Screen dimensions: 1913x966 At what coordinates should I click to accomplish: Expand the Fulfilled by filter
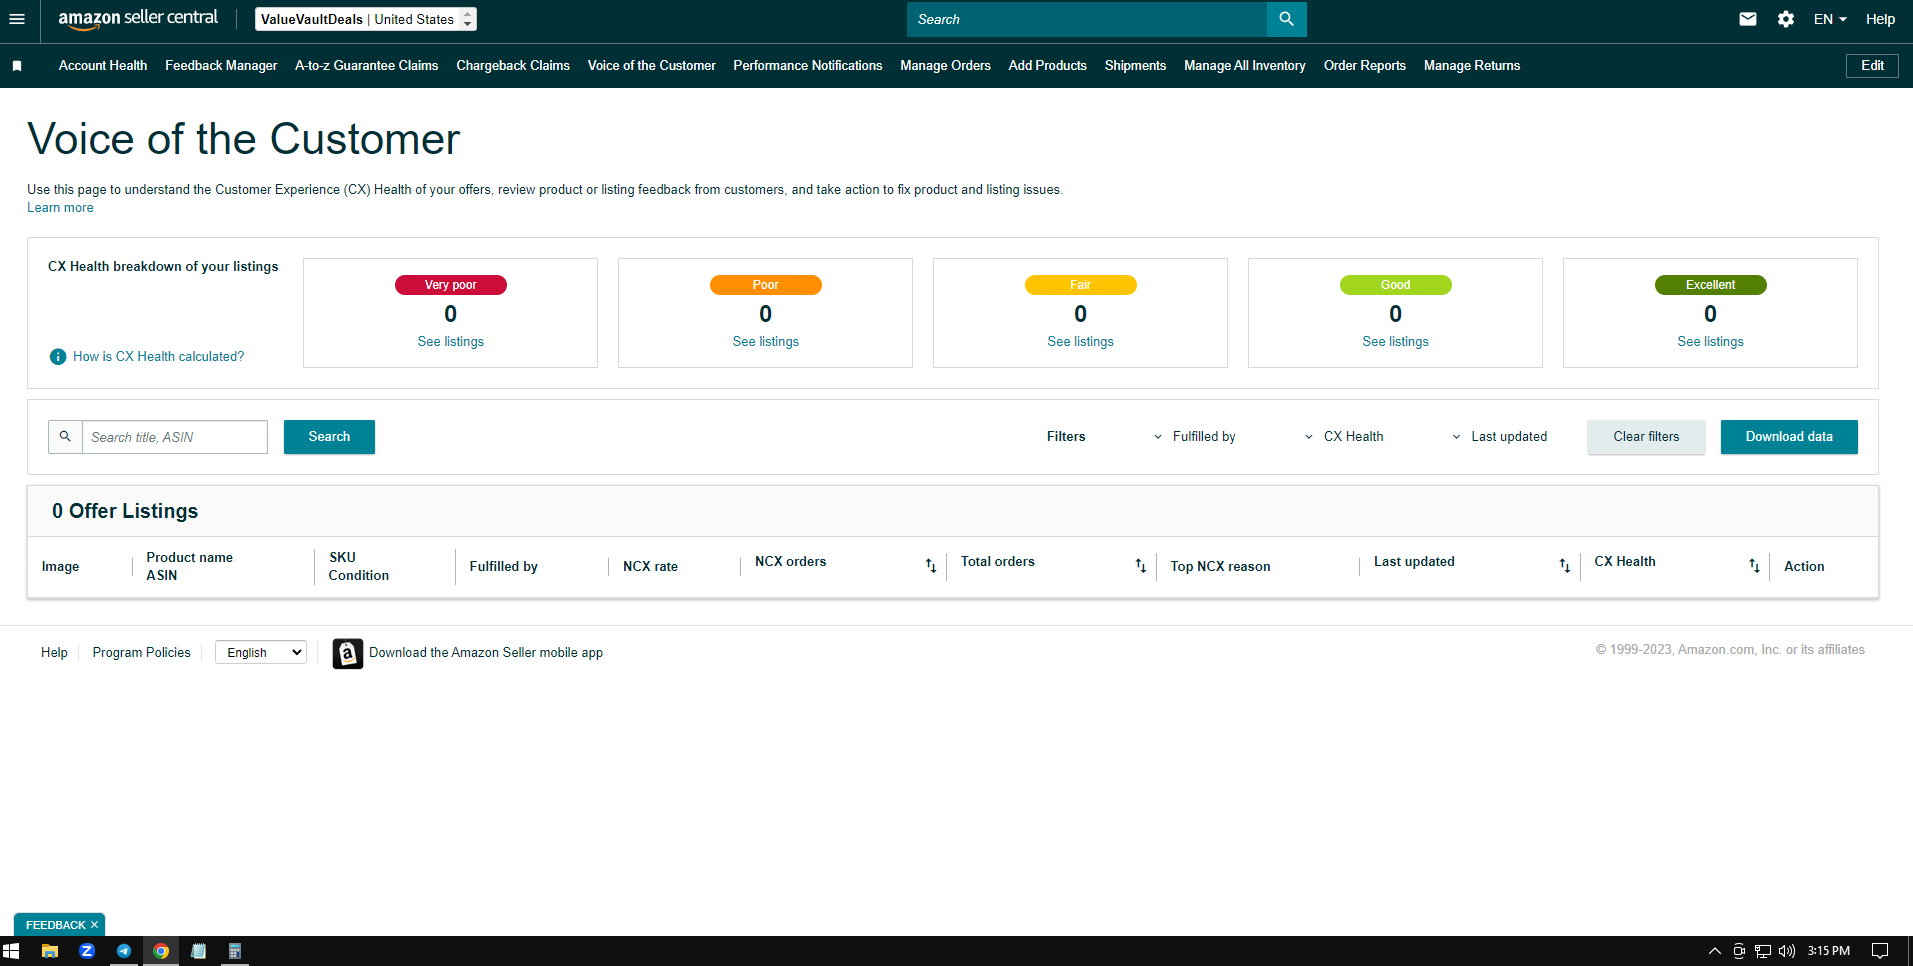(x=1195, y=437)
